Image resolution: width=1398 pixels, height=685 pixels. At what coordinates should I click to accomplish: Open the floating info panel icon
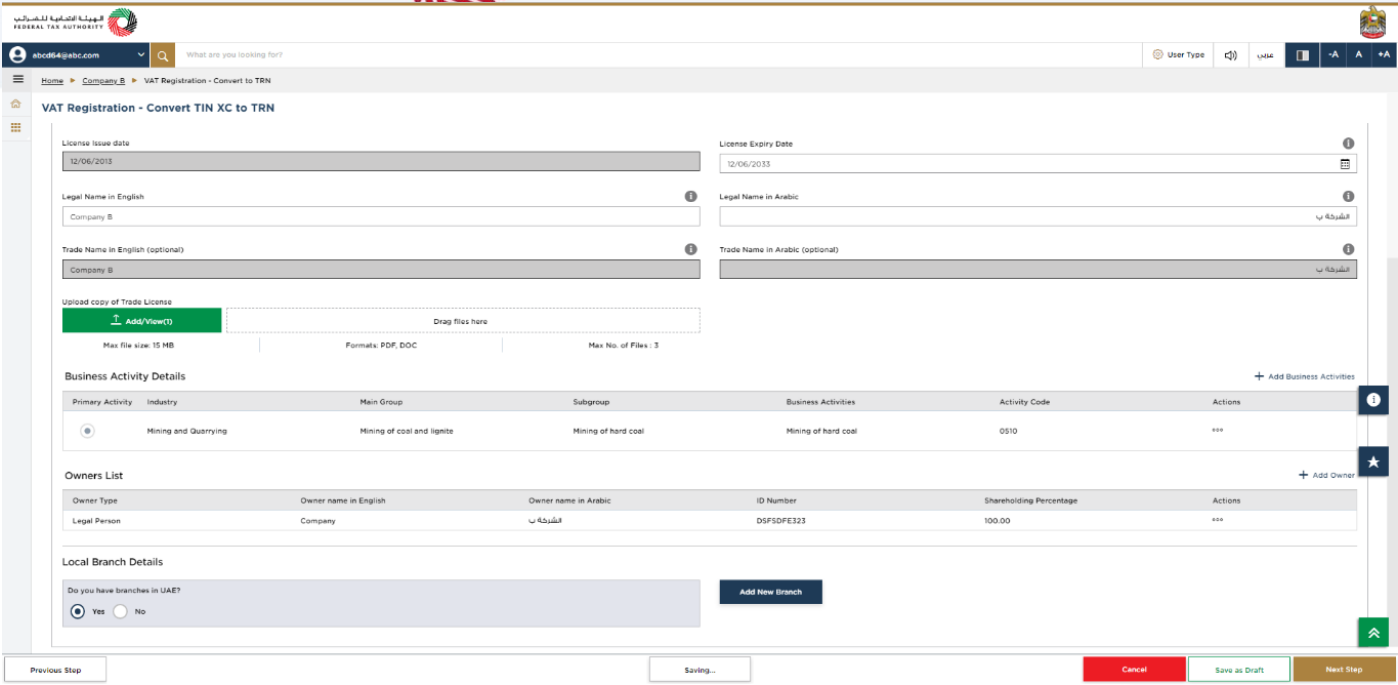pyautogui.click(x=1373, y=399)
